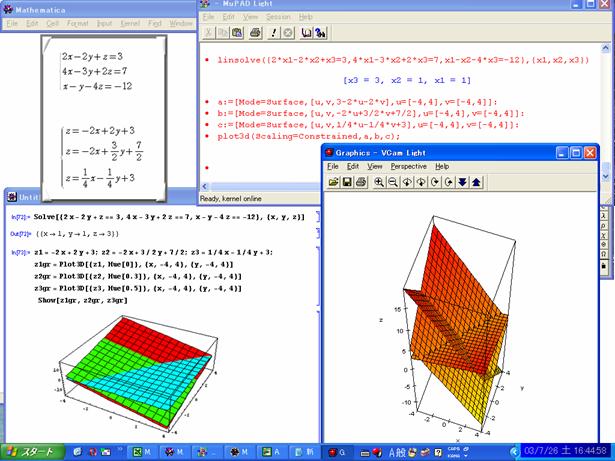Screen dimensions: 615x461
Task: Click the blue up arrow in VCam toolbar
Action: pos(476,182)
